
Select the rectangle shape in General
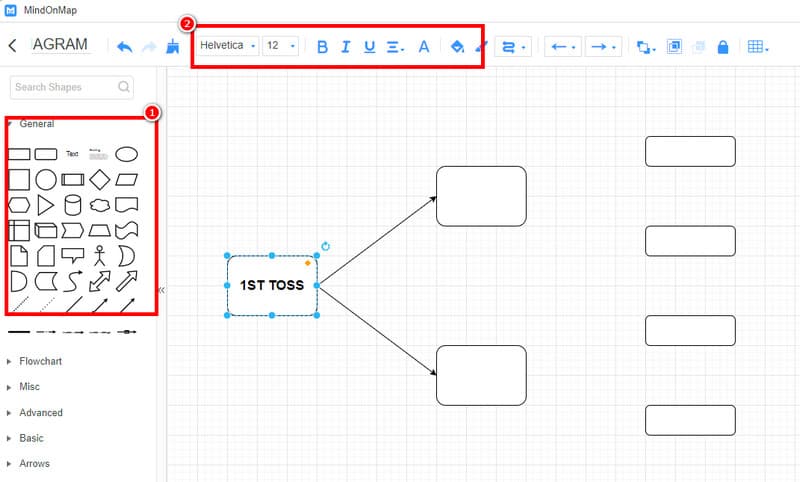click(x=19, y=154)
